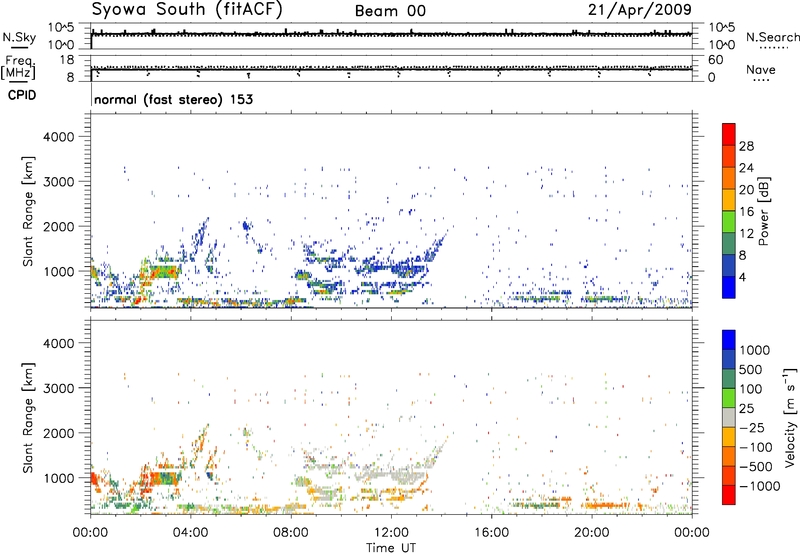Click the left '18' frequency axis value
Viewport: 800px width, 554px height.
tap(67, 60)
